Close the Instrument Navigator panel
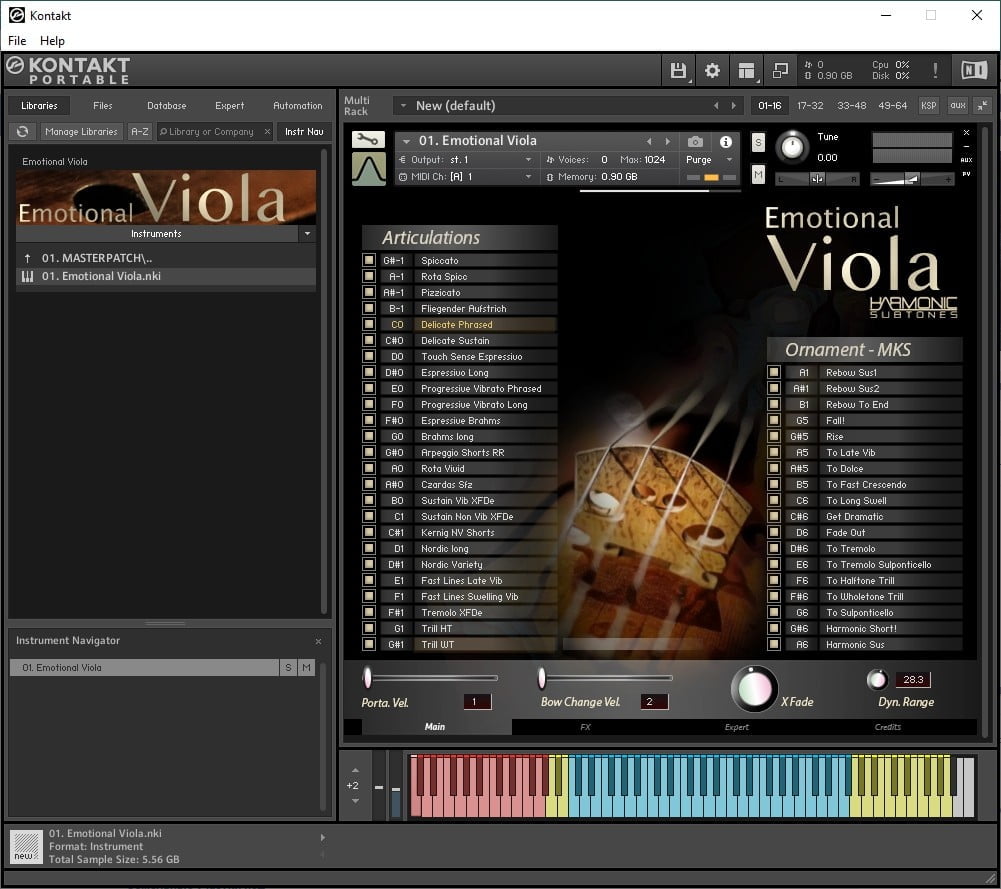This screenshot has width=1001, height=889. coord(319,641)
